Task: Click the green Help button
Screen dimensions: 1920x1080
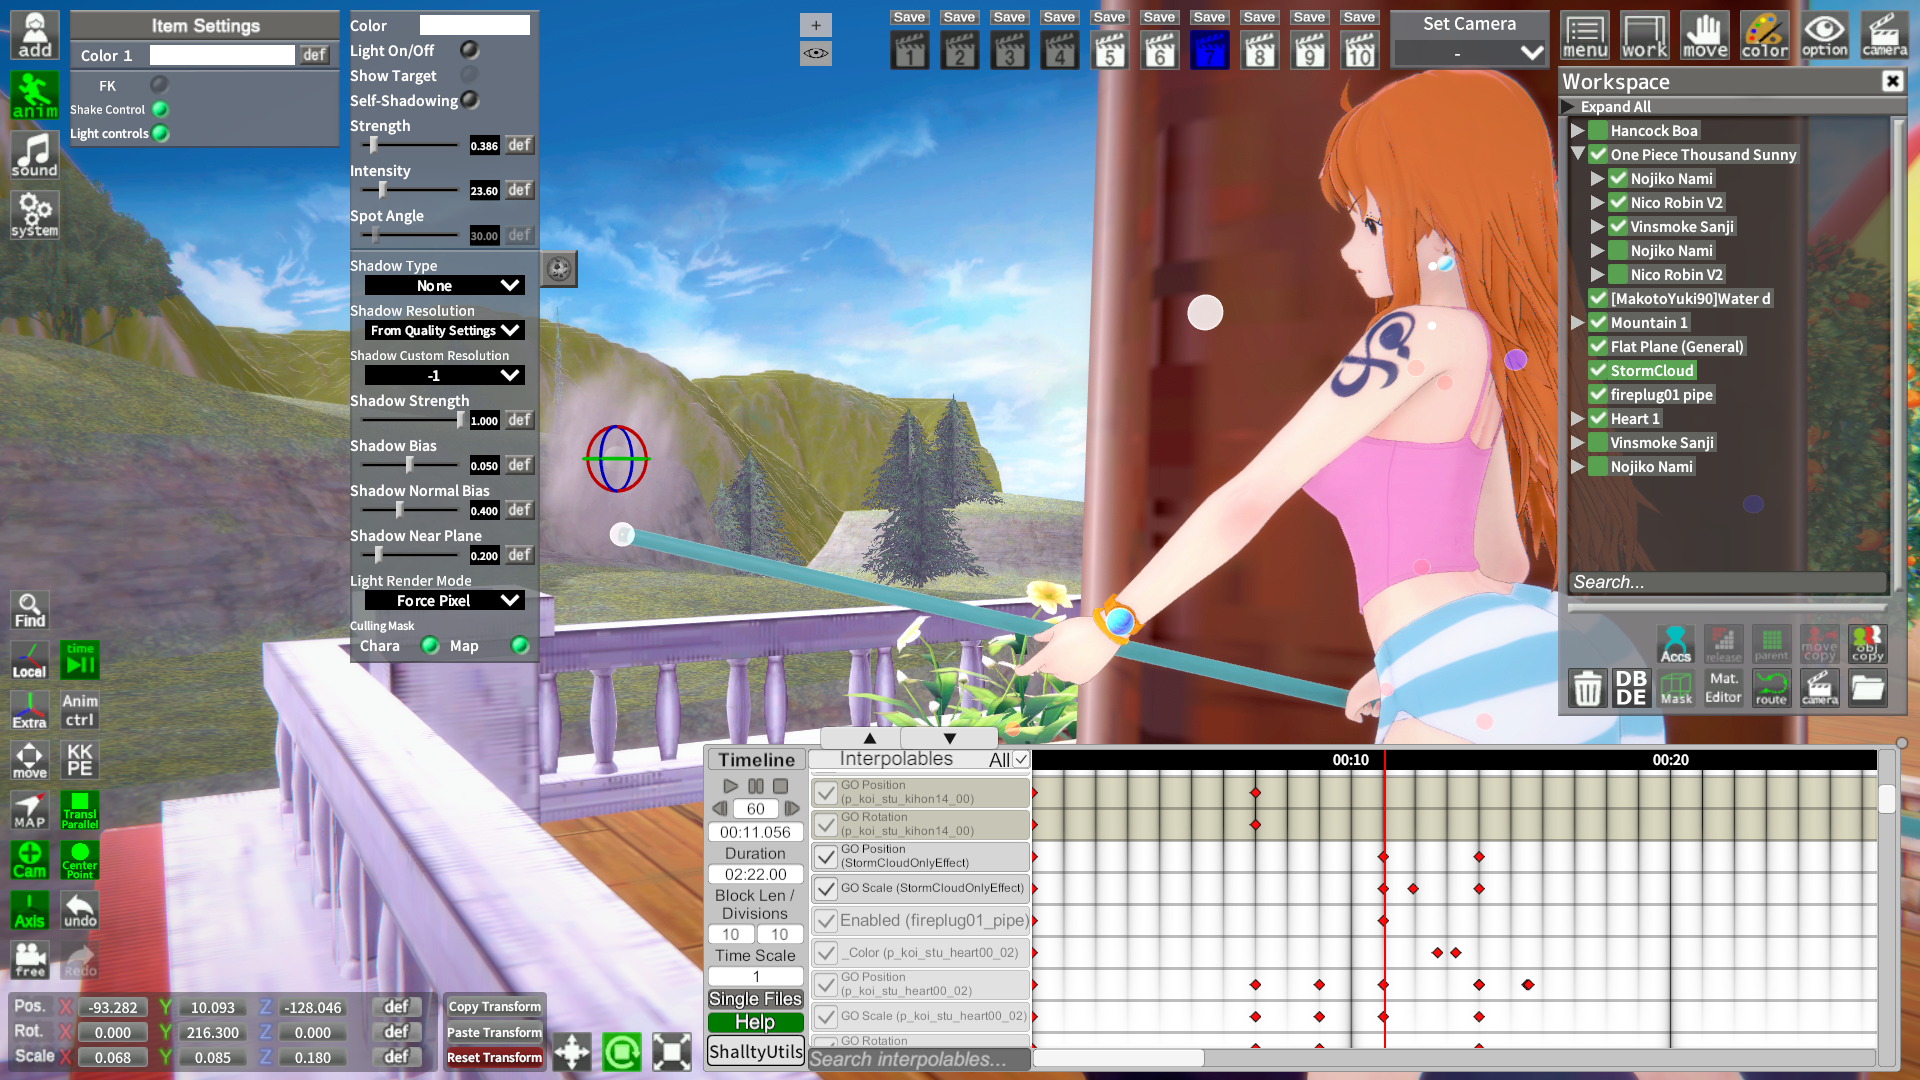Action: click(755, 1022)
